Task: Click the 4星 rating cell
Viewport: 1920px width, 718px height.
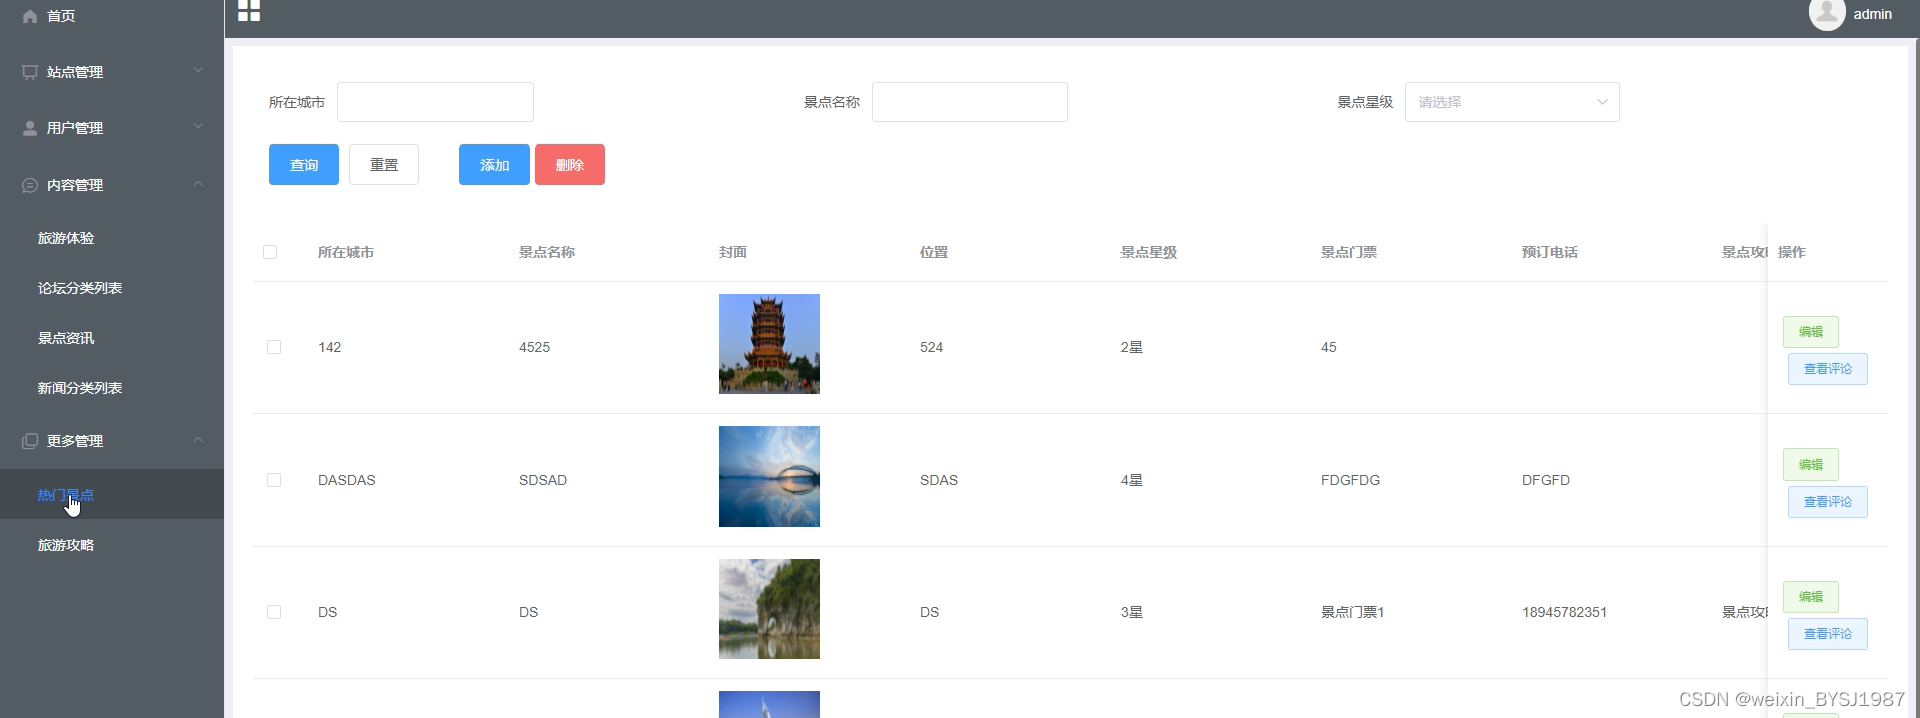Action: click(1132, 480)
